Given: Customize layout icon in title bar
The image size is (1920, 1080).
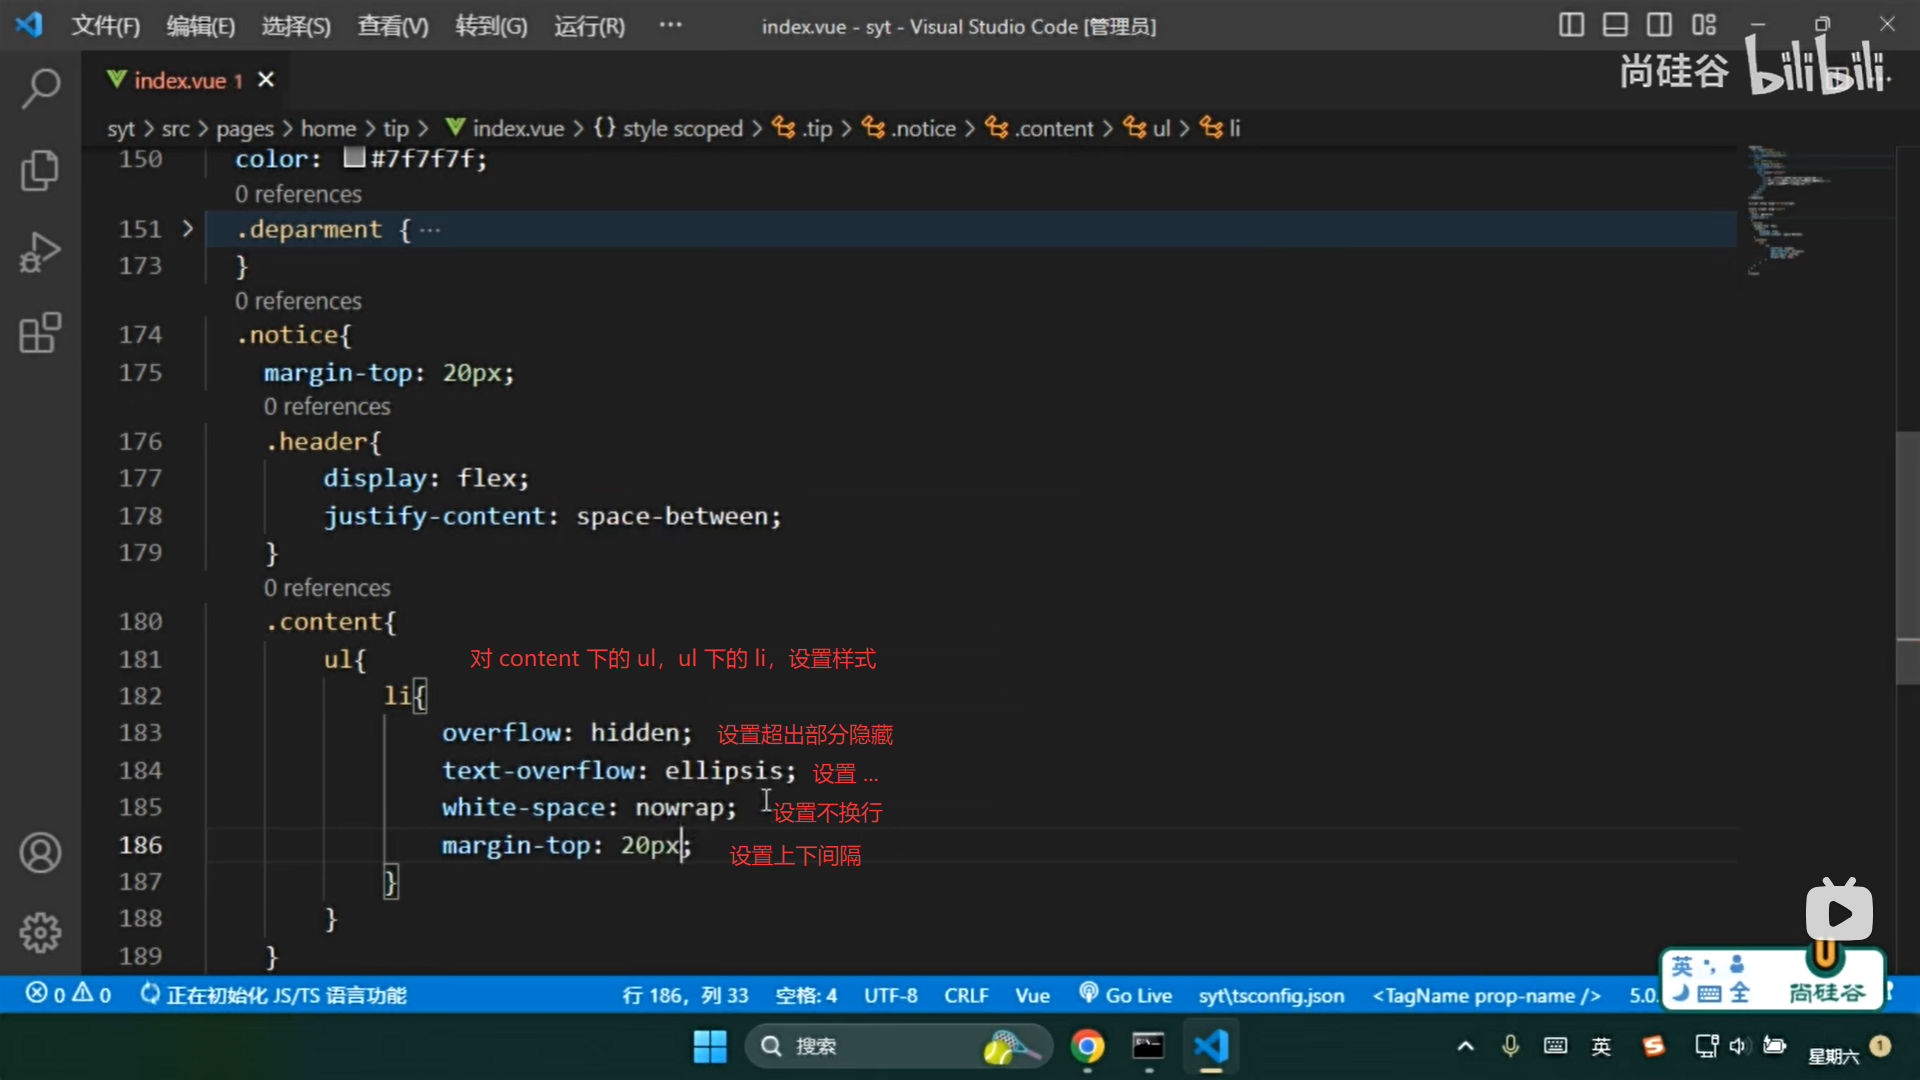Looking at the screenshot, I should coord(1704,25).
